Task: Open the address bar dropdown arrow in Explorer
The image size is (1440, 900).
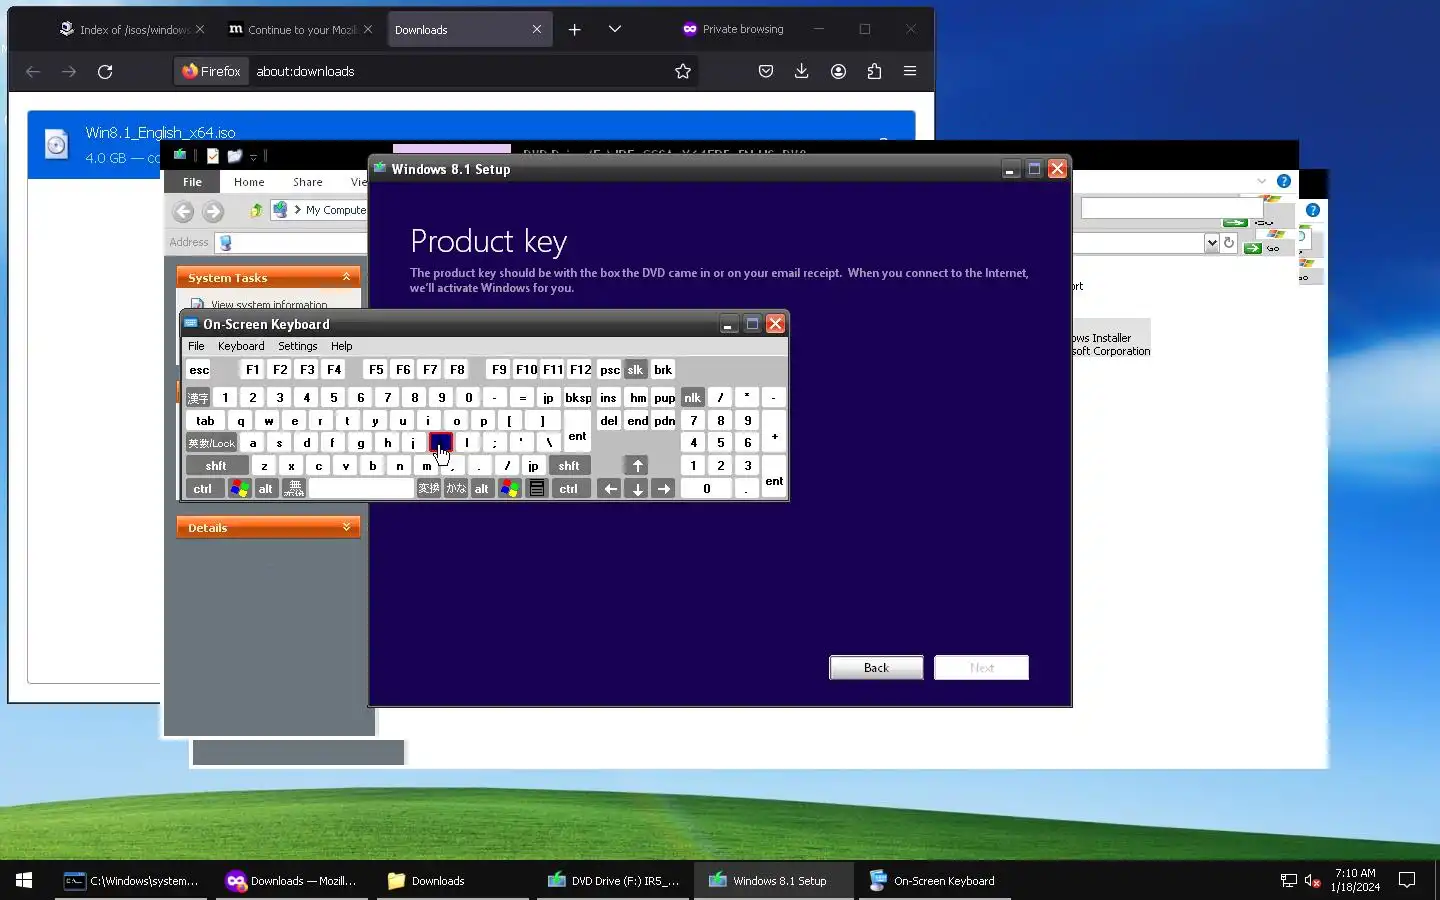Action: click(1212, 242)
